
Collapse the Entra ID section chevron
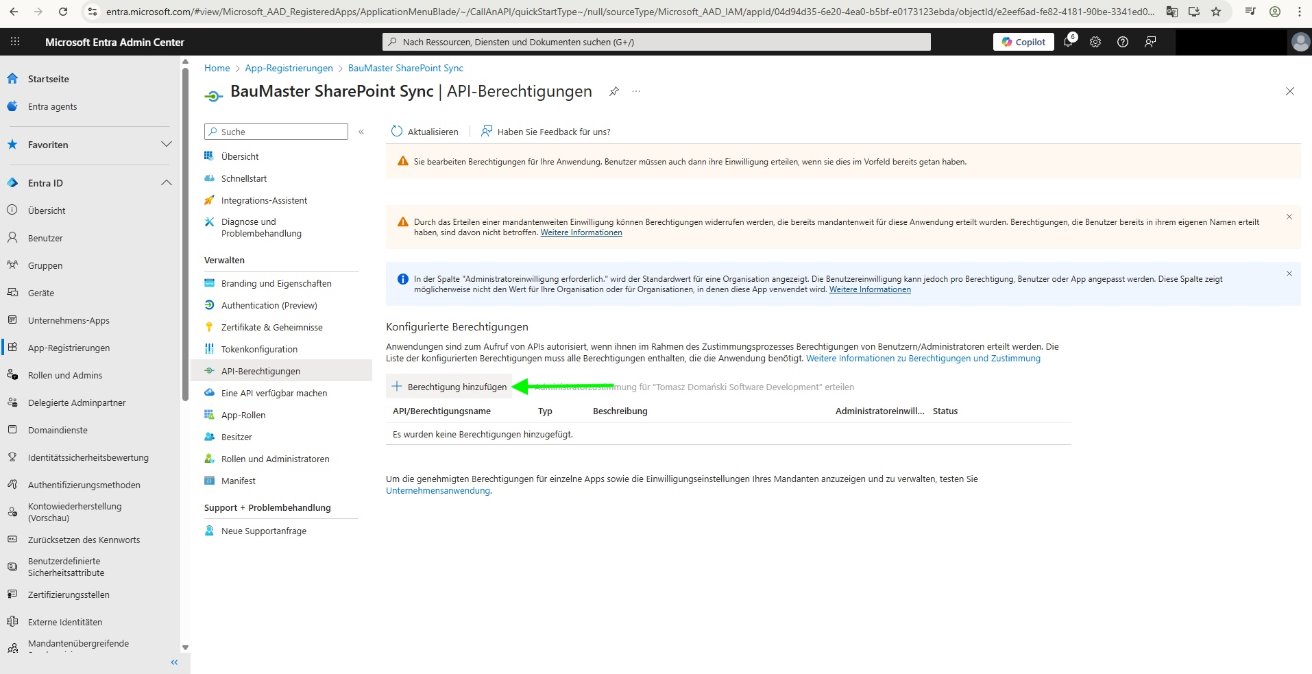pos(166,183)
